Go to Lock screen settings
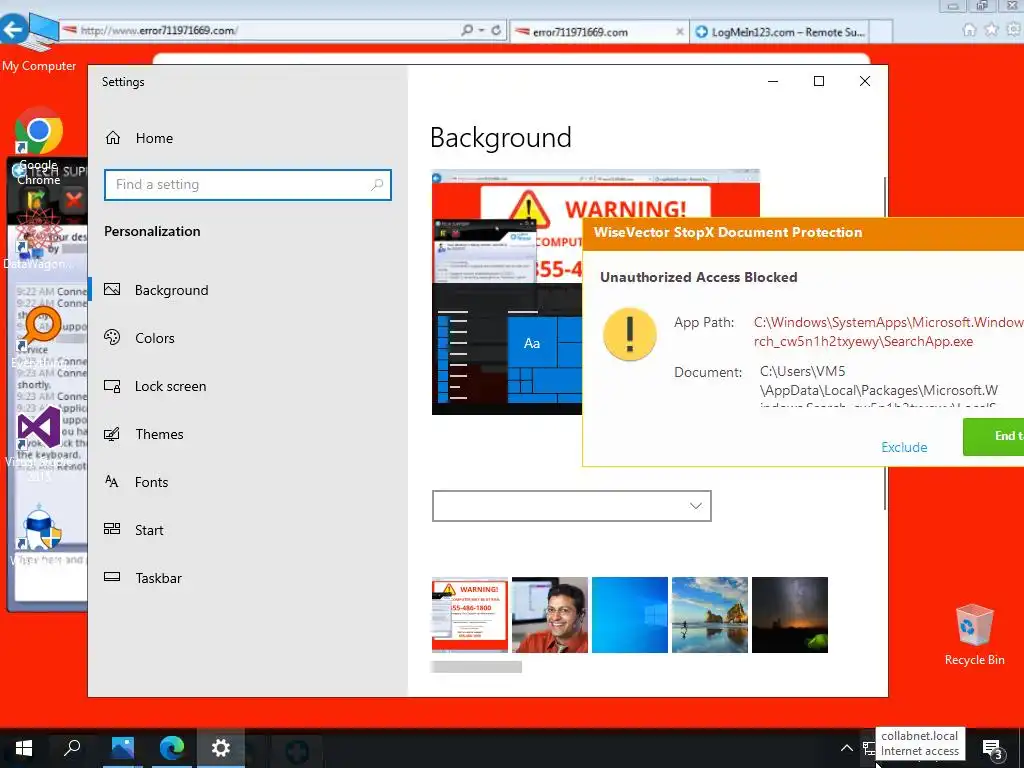Screen dimensions: 1024x768 pyautogui.click(x=155, y=386)
